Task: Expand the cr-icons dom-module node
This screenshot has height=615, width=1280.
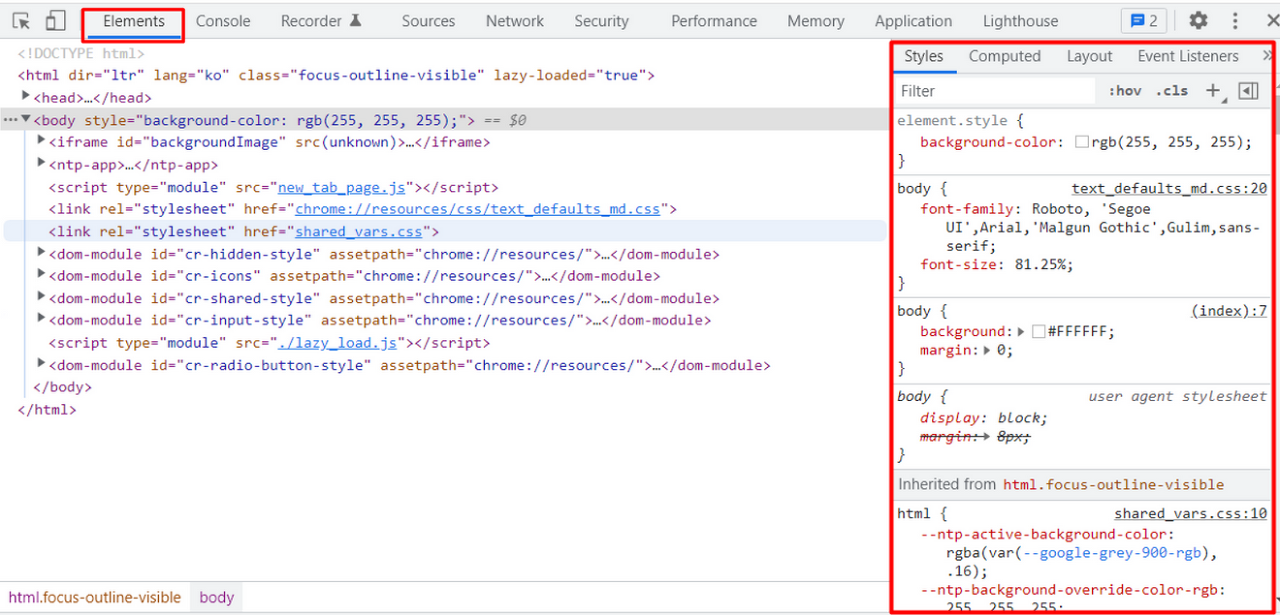Action: pyautogui.click(x=42, y=275)
